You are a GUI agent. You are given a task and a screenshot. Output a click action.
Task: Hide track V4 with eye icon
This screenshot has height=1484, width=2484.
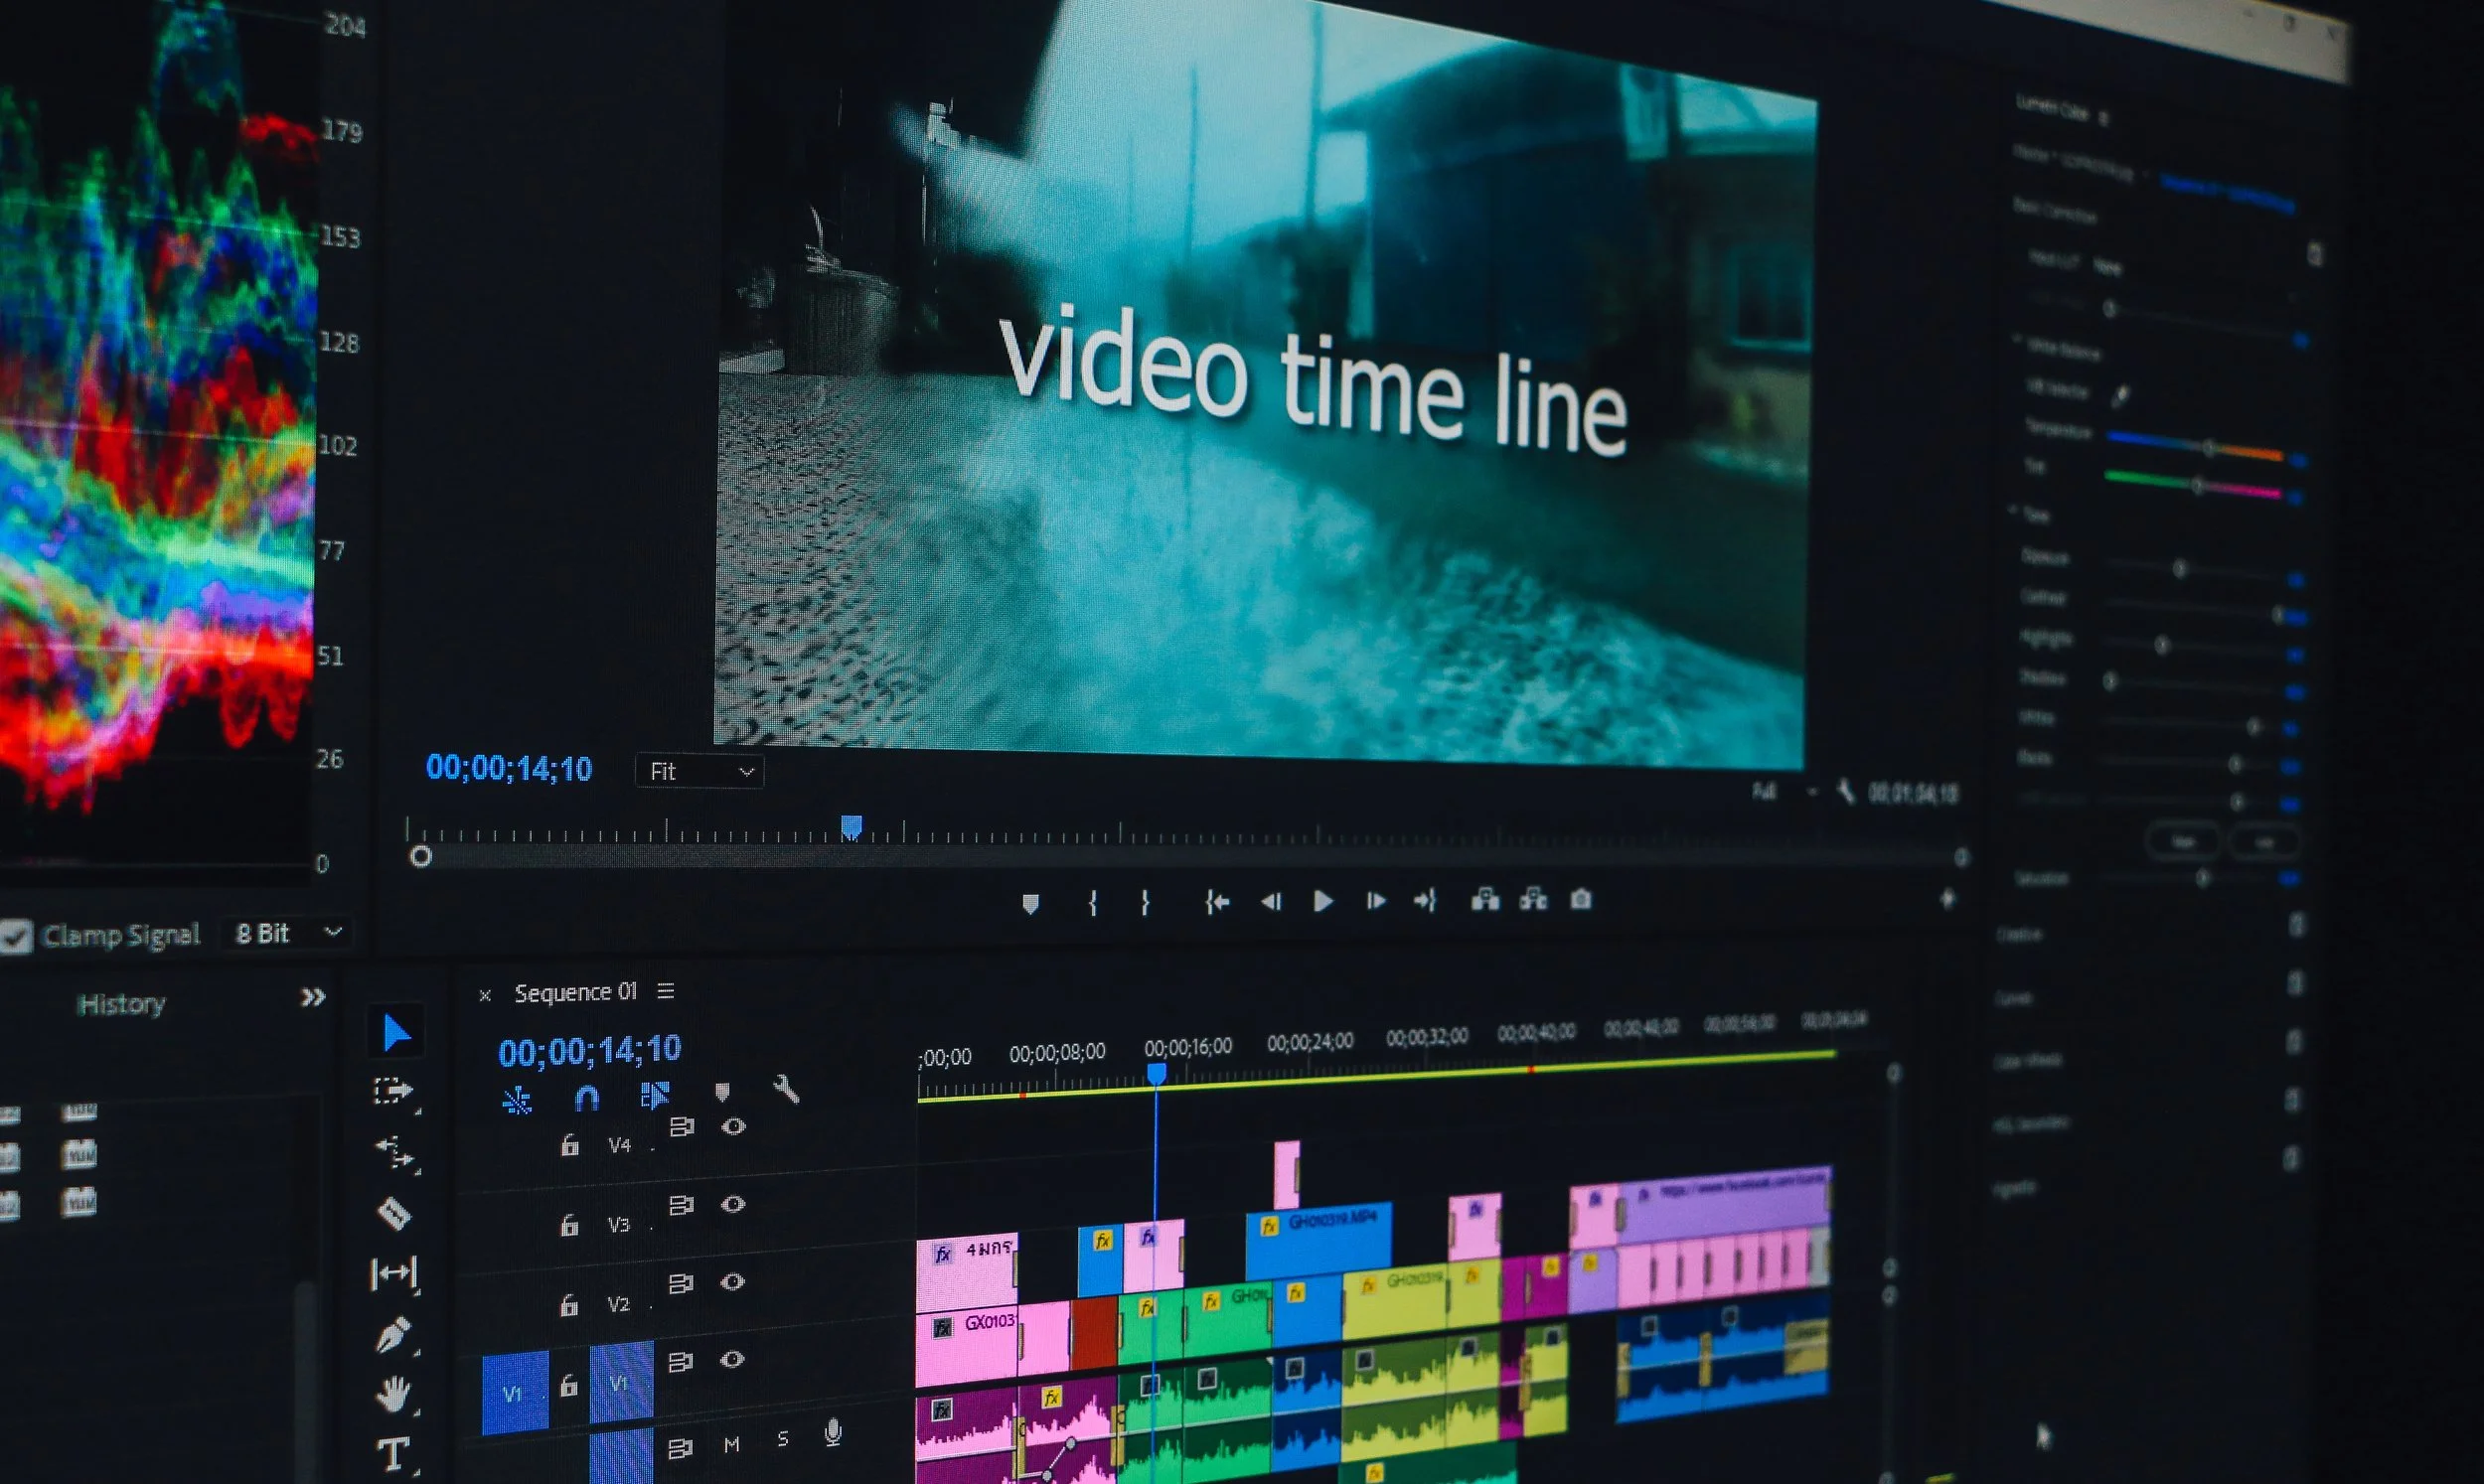tap(733, 1127)
